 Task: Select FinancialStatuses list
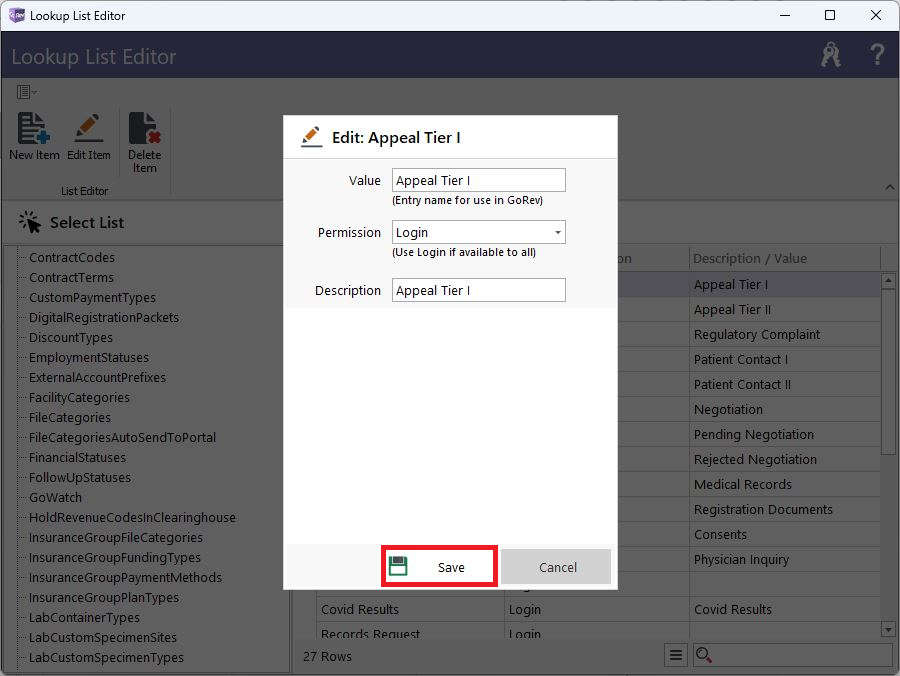click(x=77, y=458)
